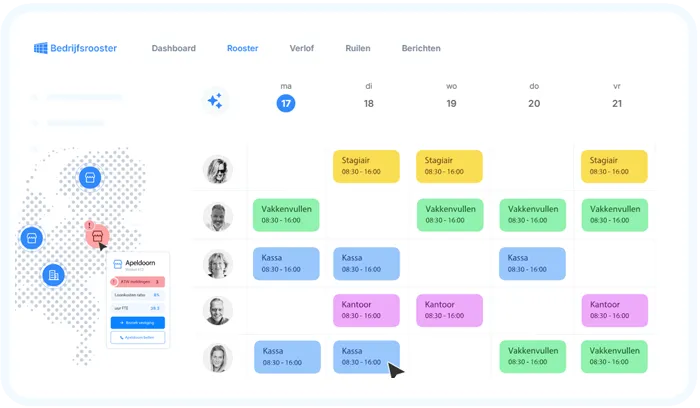The height and width of the screenshot is (408, 700).
Task: Click the first employee avatar photo
Action: 217,169
